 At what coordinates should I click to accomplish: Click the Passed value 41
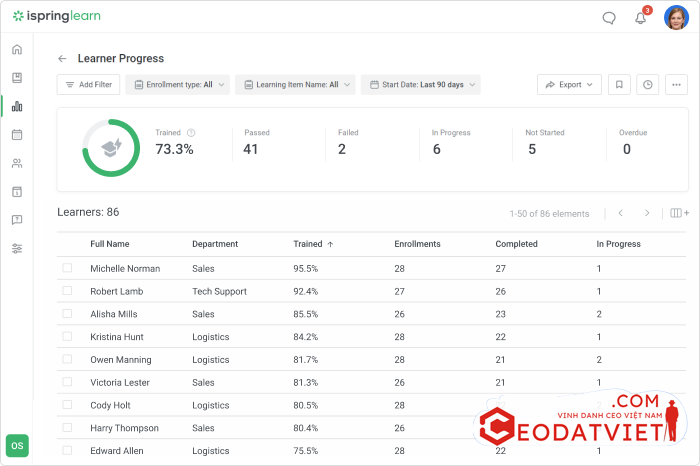coord(250,149)
